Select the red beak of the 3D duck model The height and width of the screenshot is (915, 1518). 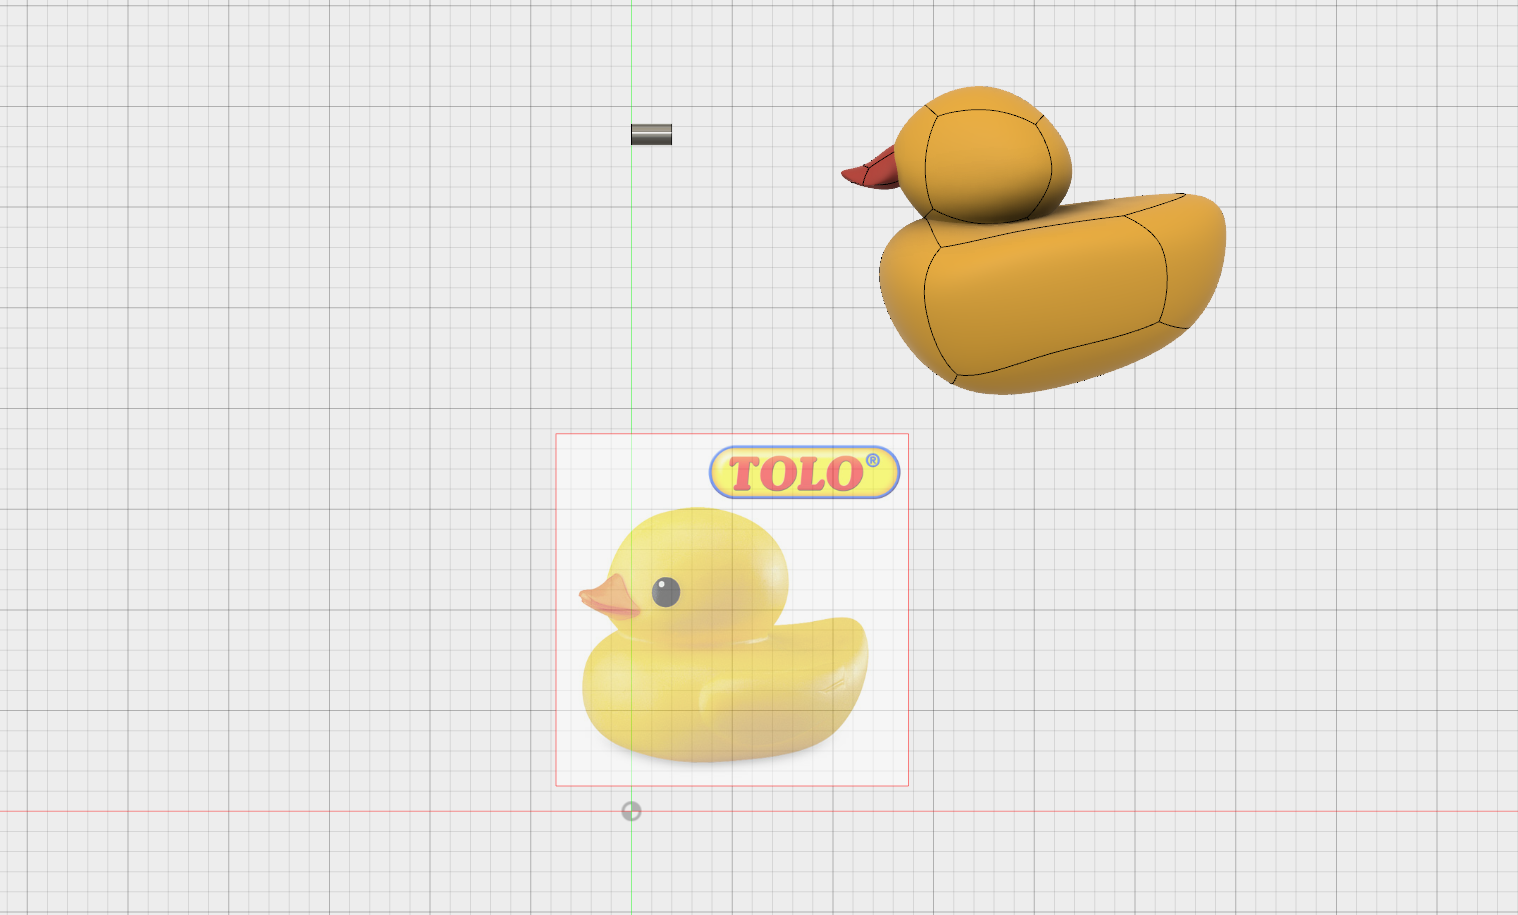pyautogui.click(x=870, y=172)
